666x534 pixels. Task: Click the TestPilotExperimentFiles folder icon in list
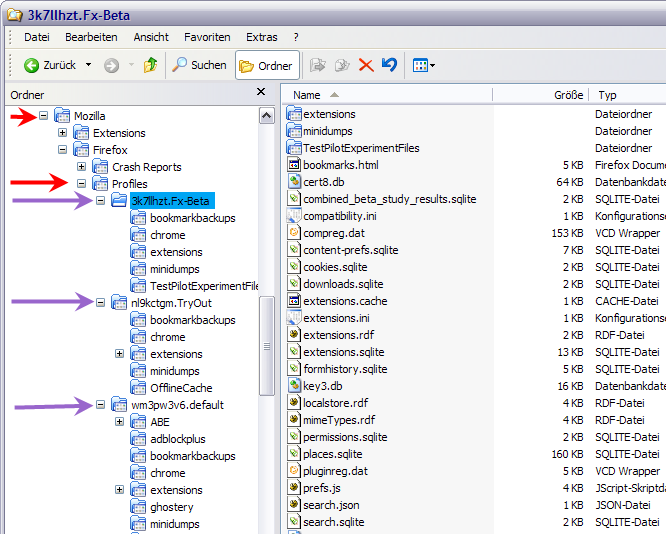point(294,148)
